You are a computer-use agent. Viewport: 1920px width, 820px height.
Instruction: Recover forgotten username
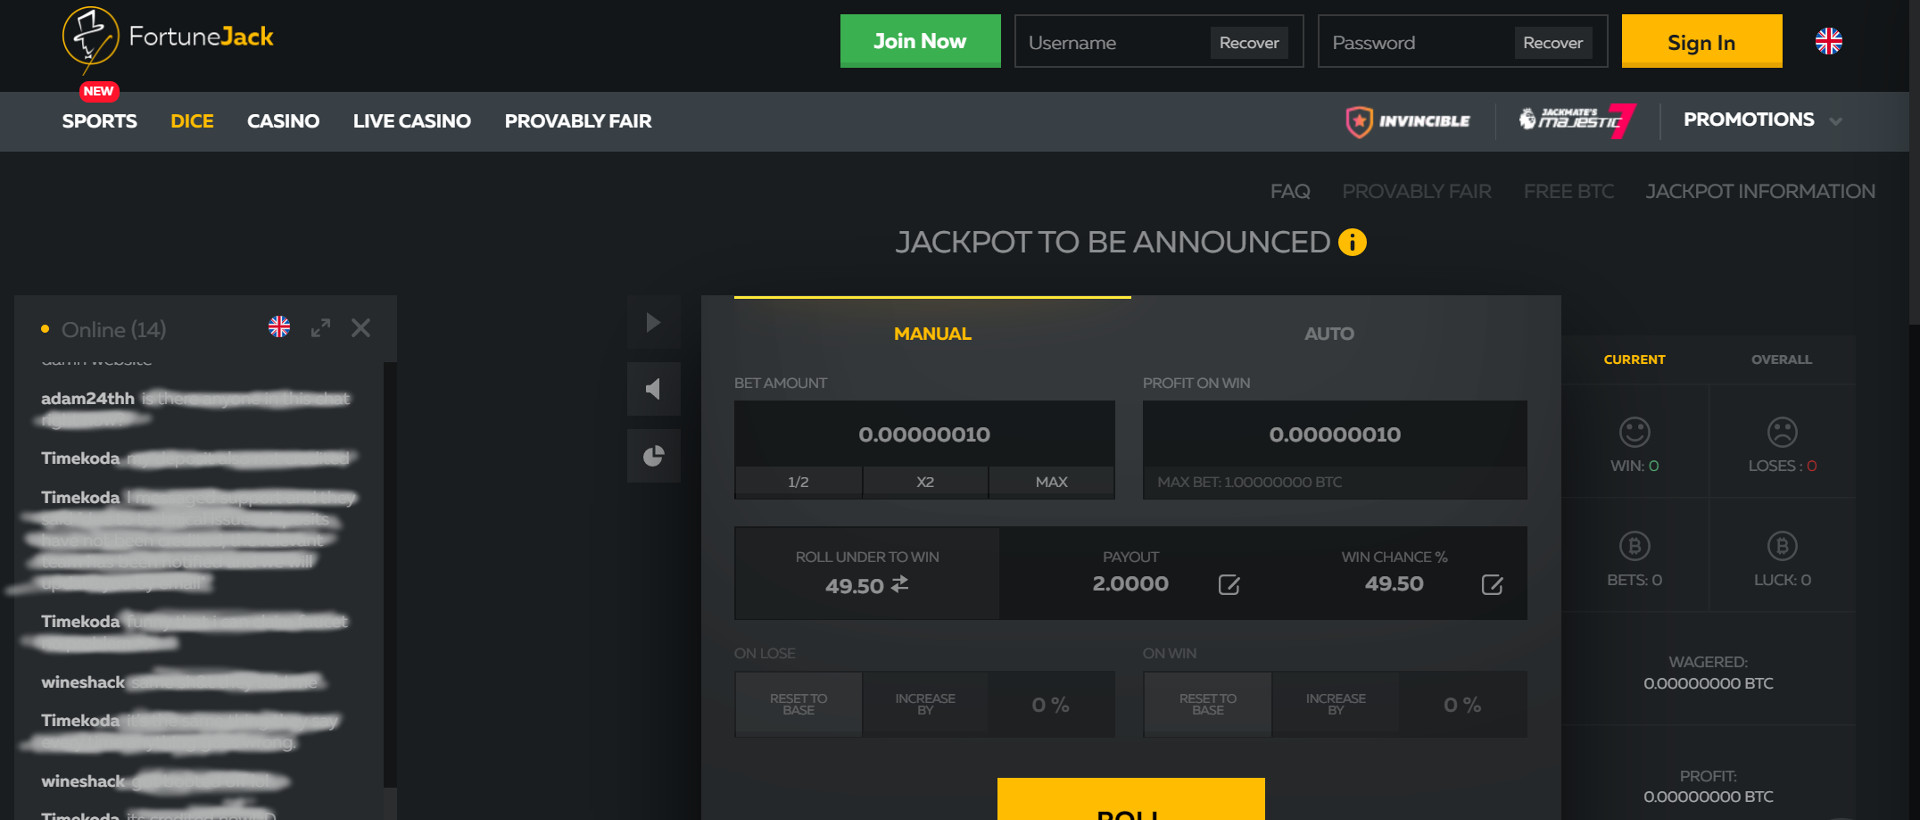(1249, 42)
